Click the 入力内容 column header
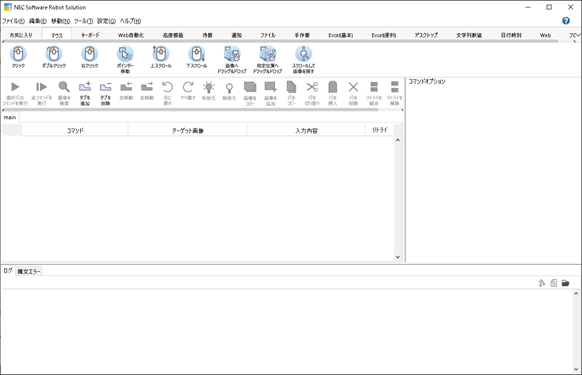The image size is (582, 375). click(x=306, y=130)
